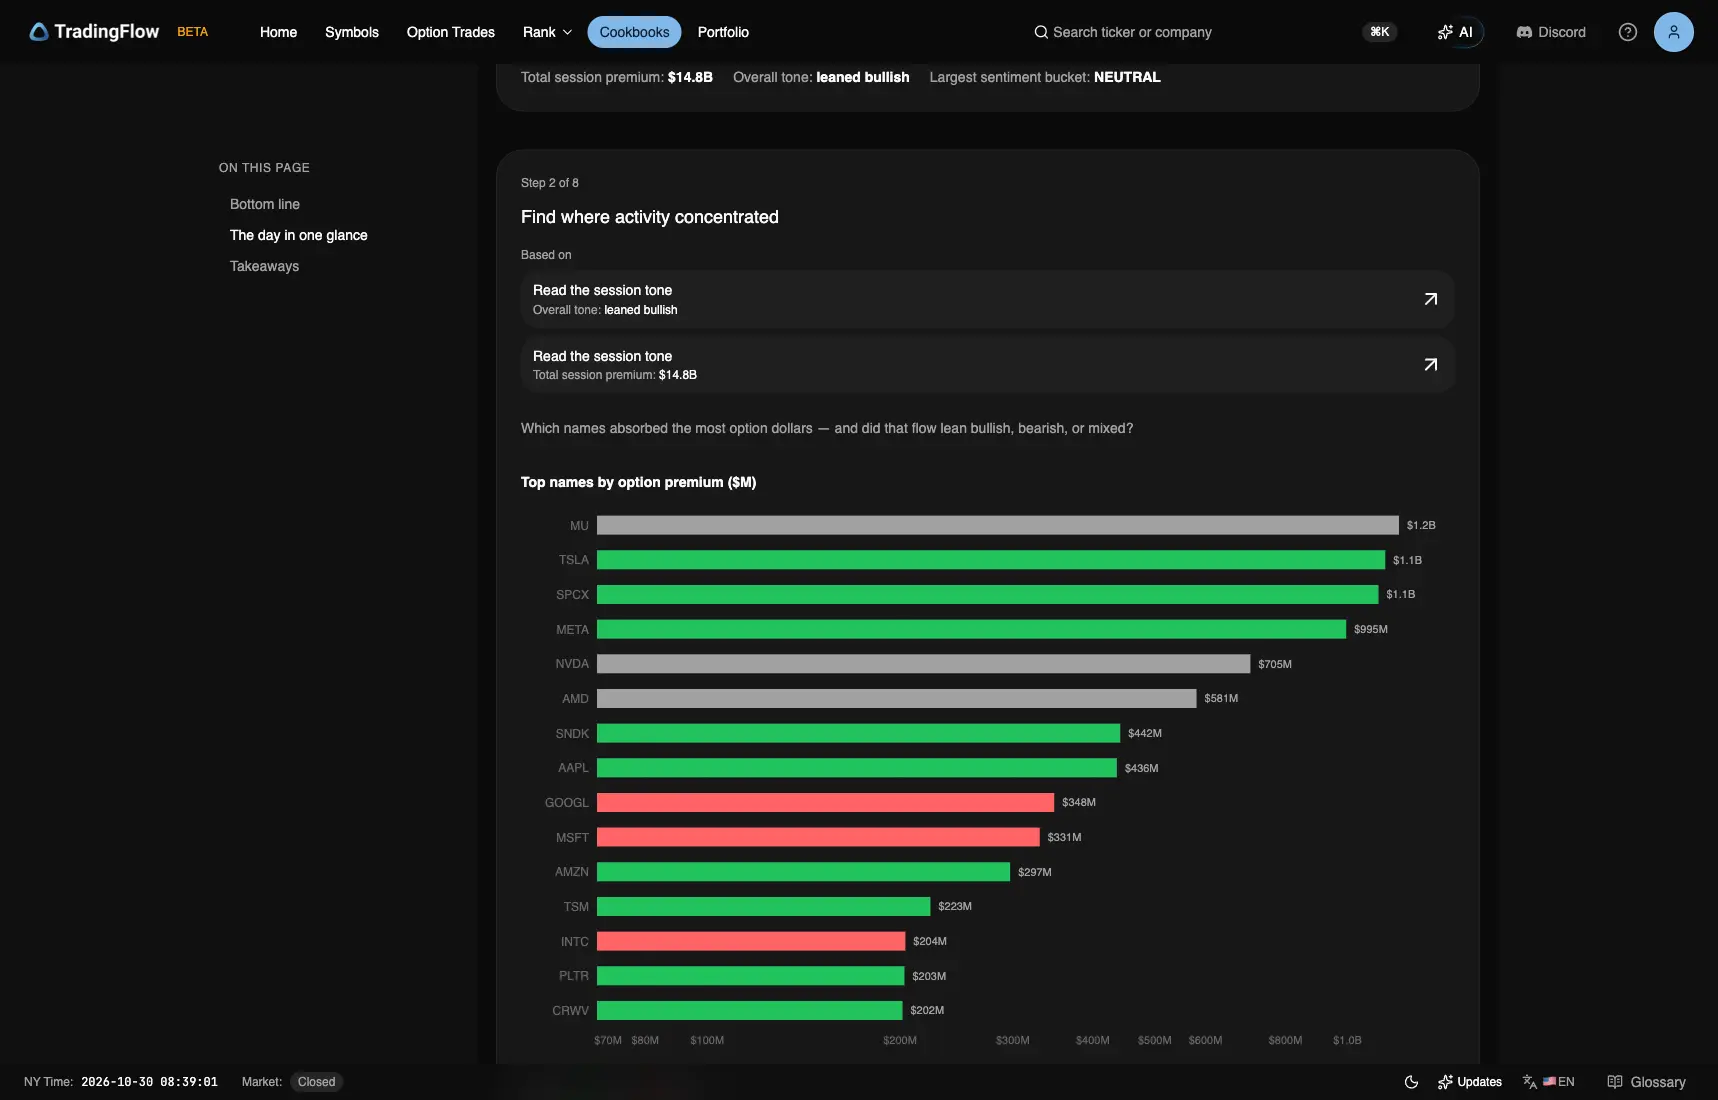
Task: Go to the Home tab
Action: (278, 32)
